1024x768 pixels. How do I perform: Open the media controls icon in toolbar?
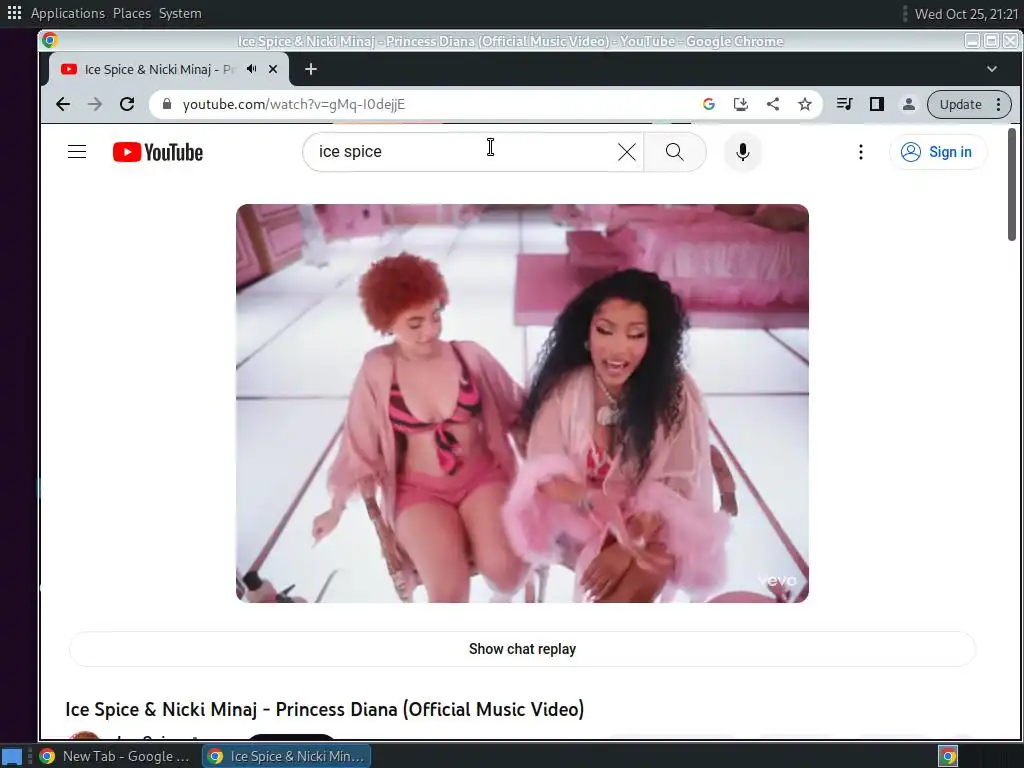[x=844, y=104]
